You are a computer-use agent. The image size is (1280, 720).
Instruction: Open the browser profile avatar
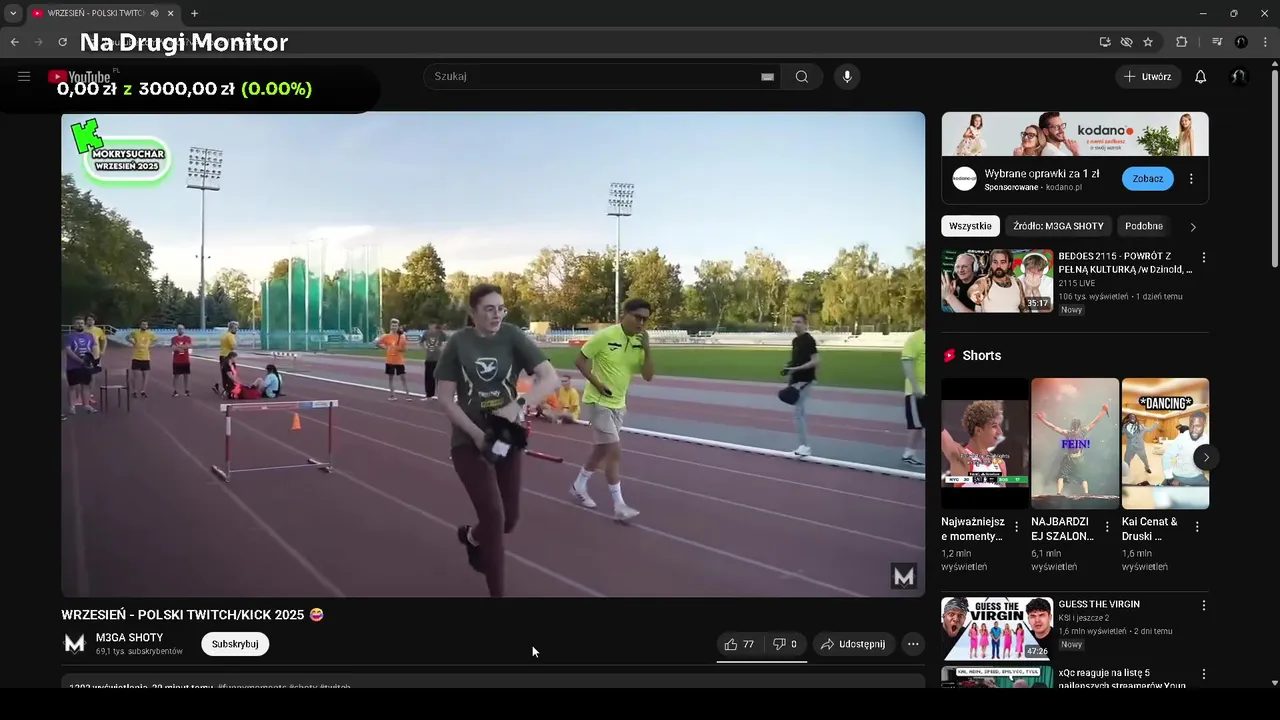(x=1241, y=42)
